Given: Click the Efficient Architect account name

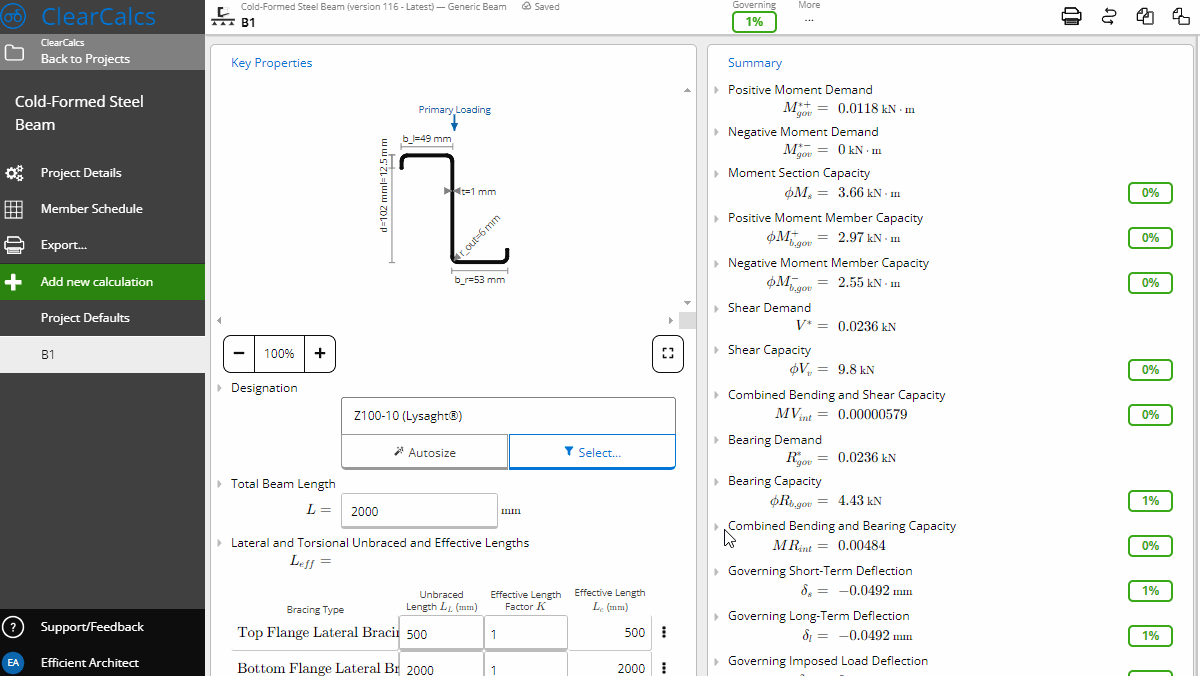Looking at the screenshot, I should tap(90, 662).
